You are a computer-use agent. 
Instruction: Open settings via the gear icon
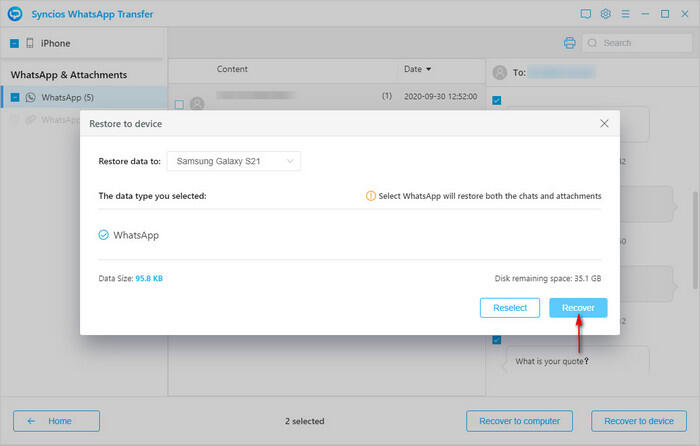(x=606, y=15)
